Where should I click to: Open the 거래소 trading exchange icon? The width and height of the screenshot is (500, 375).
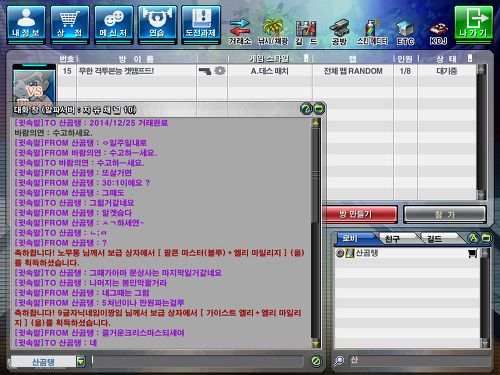click(240, 32)
